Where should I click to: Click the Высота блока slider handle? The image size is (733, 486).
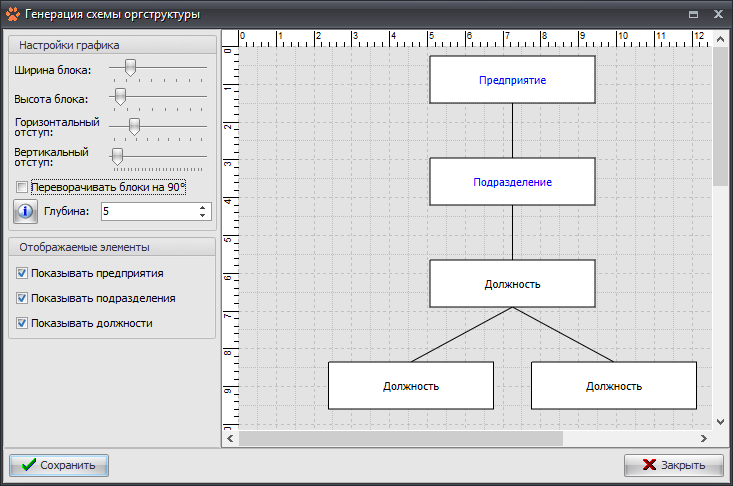[x=120, y=96]
